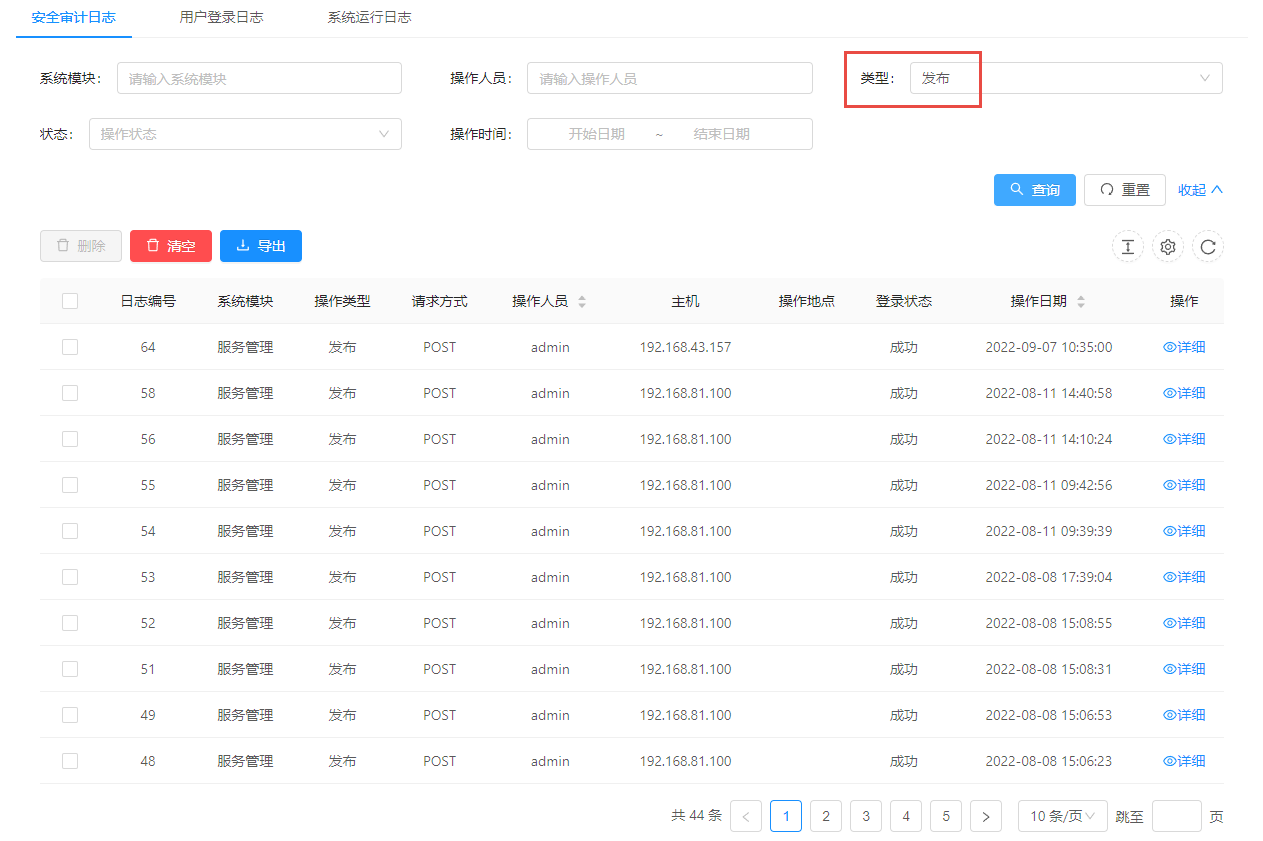Open the 系统运行日志 tab

369,17
